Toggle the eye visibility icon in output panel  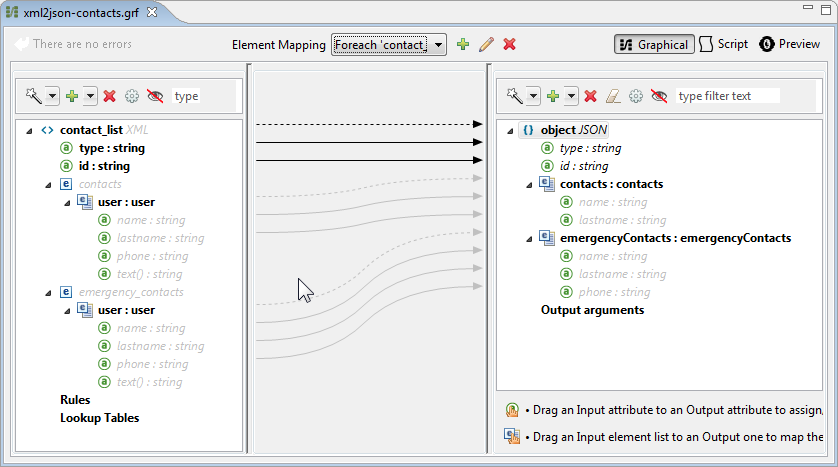(x=659, y=96)
